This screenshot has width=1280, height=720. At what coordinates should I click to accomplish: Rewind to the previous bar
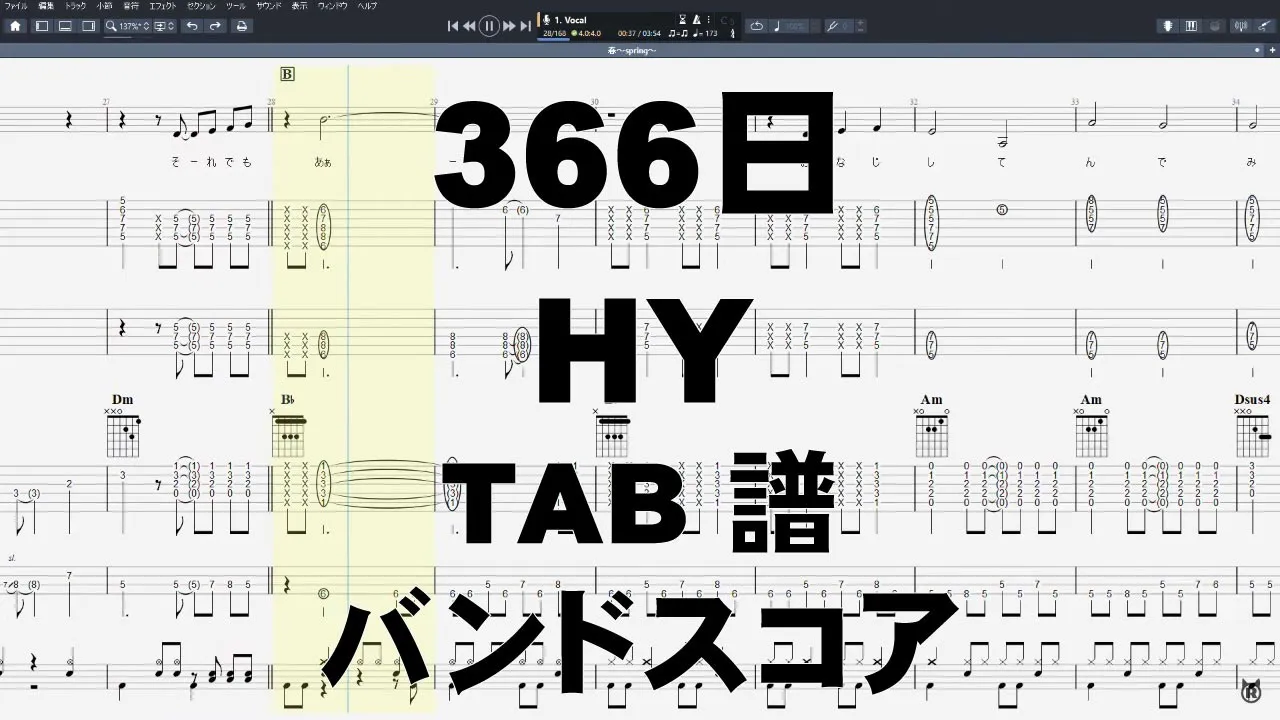point(469,26)
